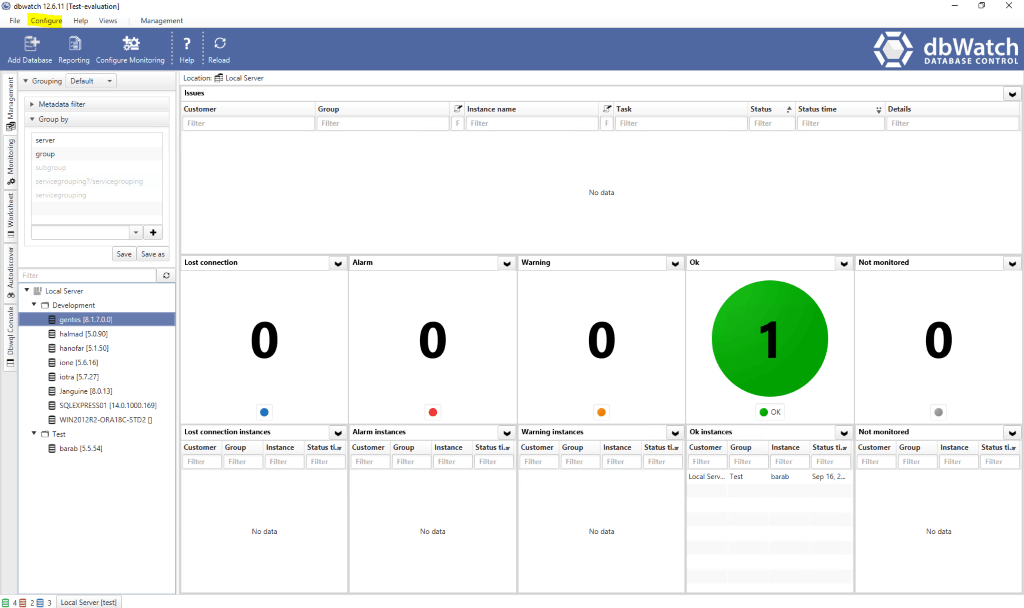The width and height of the screenshot is (1024, 608).
Task: Toggle the green OK legend item
Action: pyautogui.click(x=770, y=412)
